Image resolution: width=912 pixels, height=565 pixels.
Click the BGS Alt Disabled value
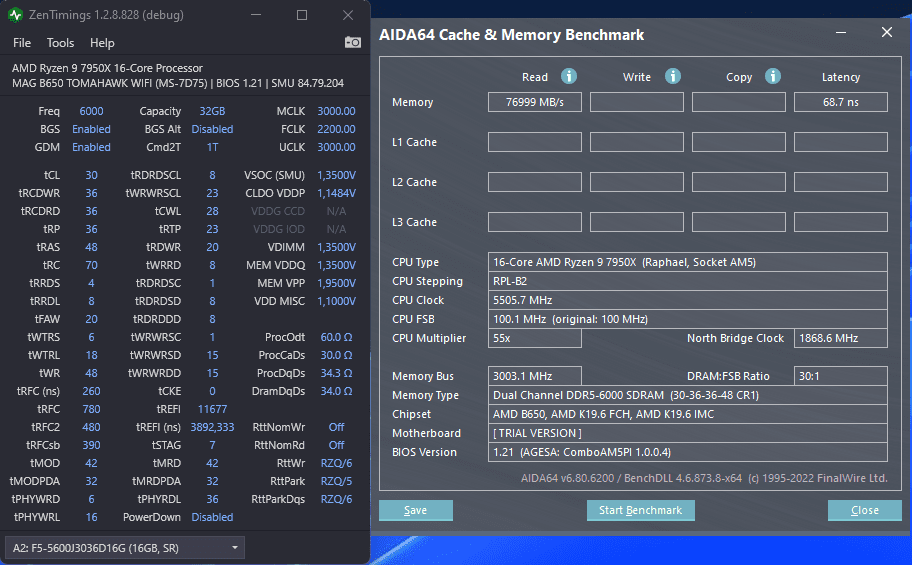pos(212,129)
